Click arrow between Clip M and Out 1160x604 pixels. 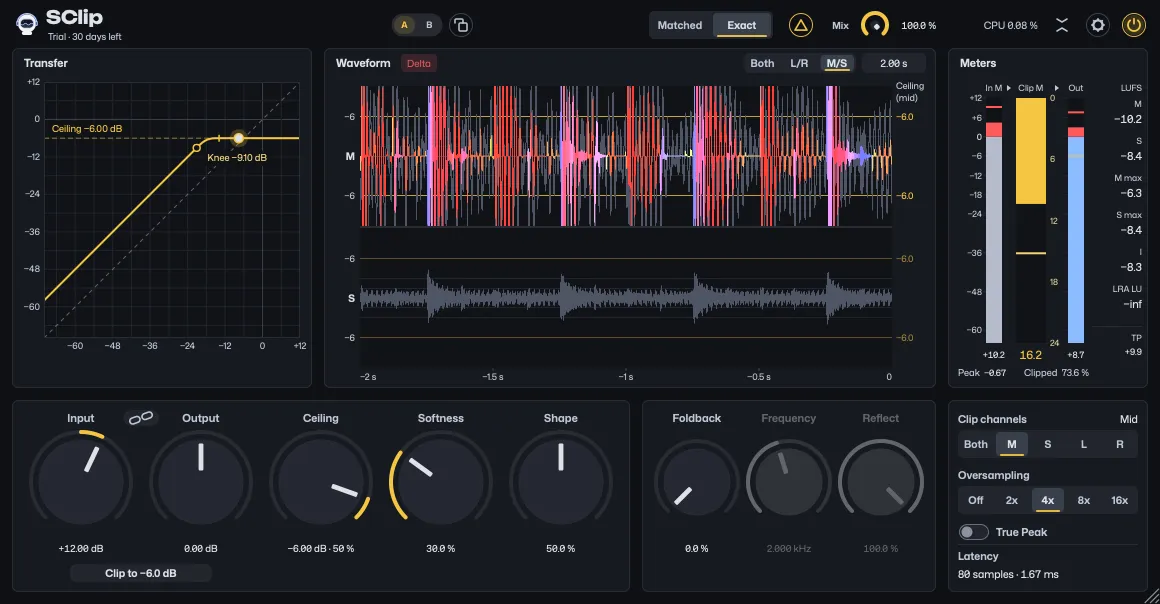pyautogui.click(x=1056, y=88)
